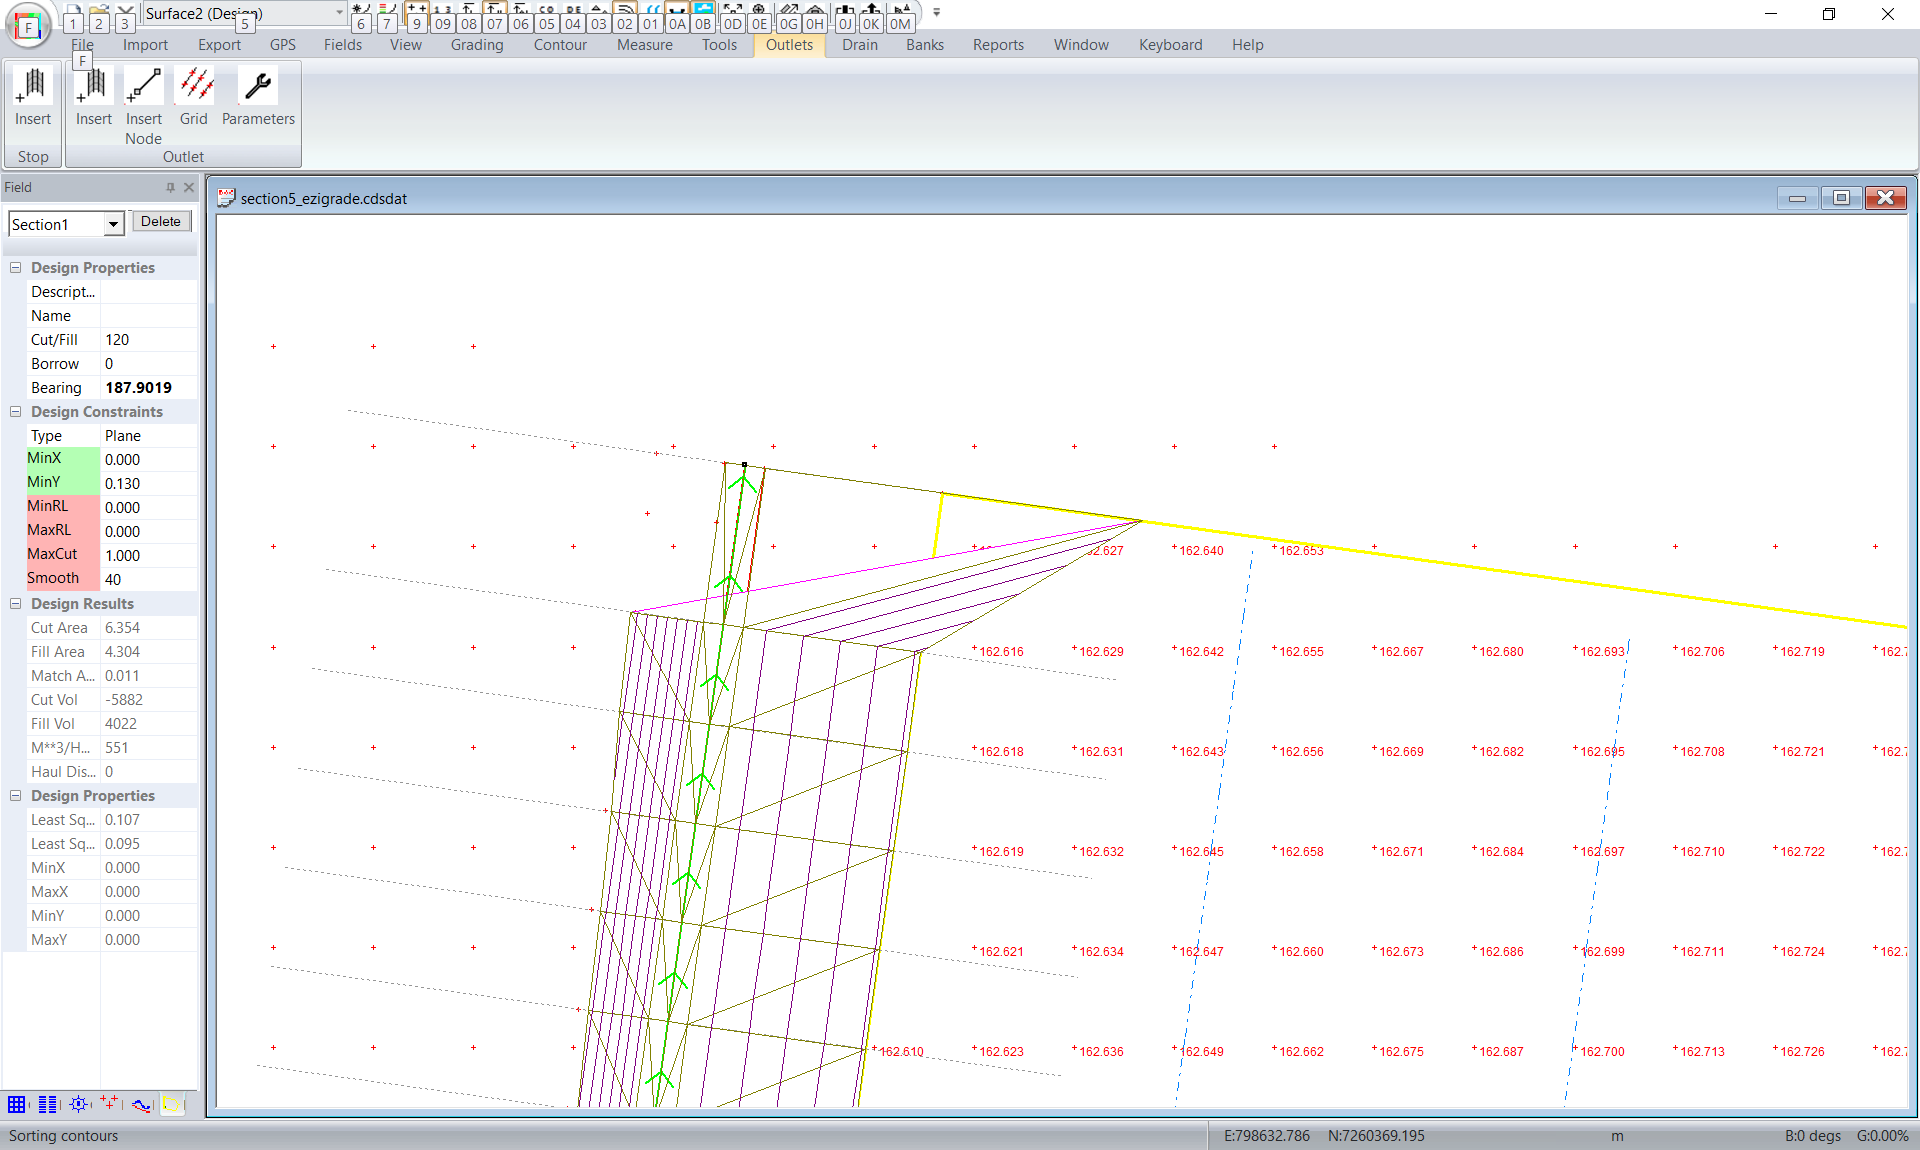Click the Delete field button
The height and width of the screenshot is (1150, 1920).
point(161,222)
